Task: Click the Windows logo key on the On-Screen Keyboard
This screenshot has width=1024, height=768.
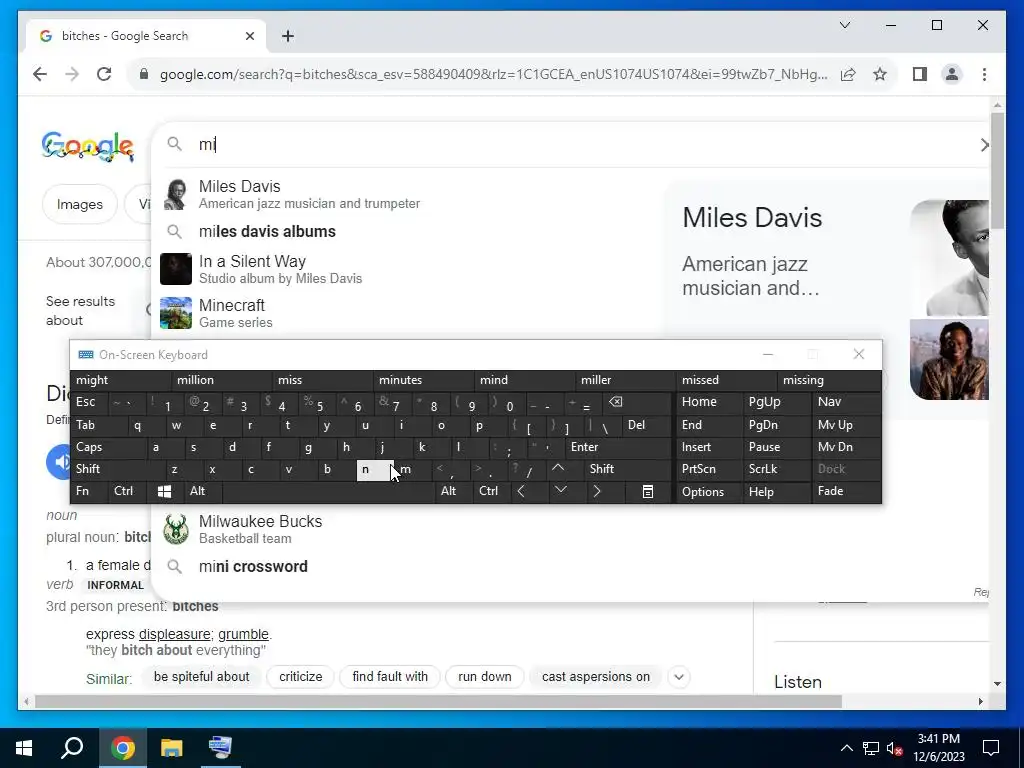Action: coord(165,491)
